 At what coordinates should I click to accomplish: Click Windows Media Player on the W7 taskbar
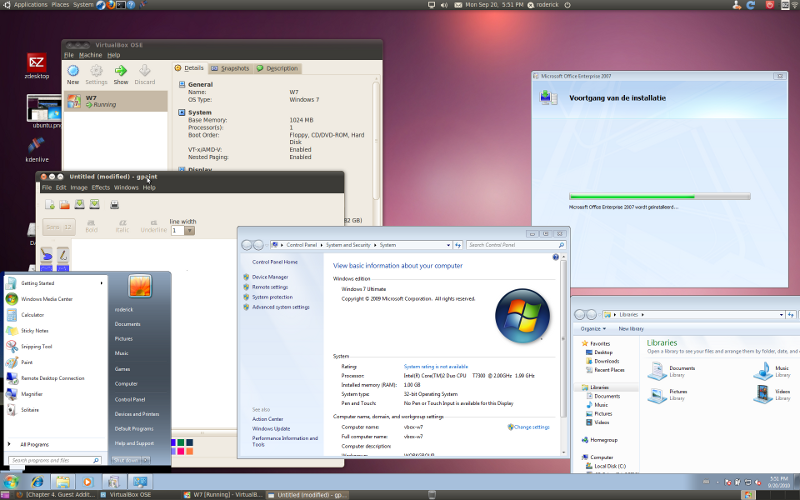88,481
